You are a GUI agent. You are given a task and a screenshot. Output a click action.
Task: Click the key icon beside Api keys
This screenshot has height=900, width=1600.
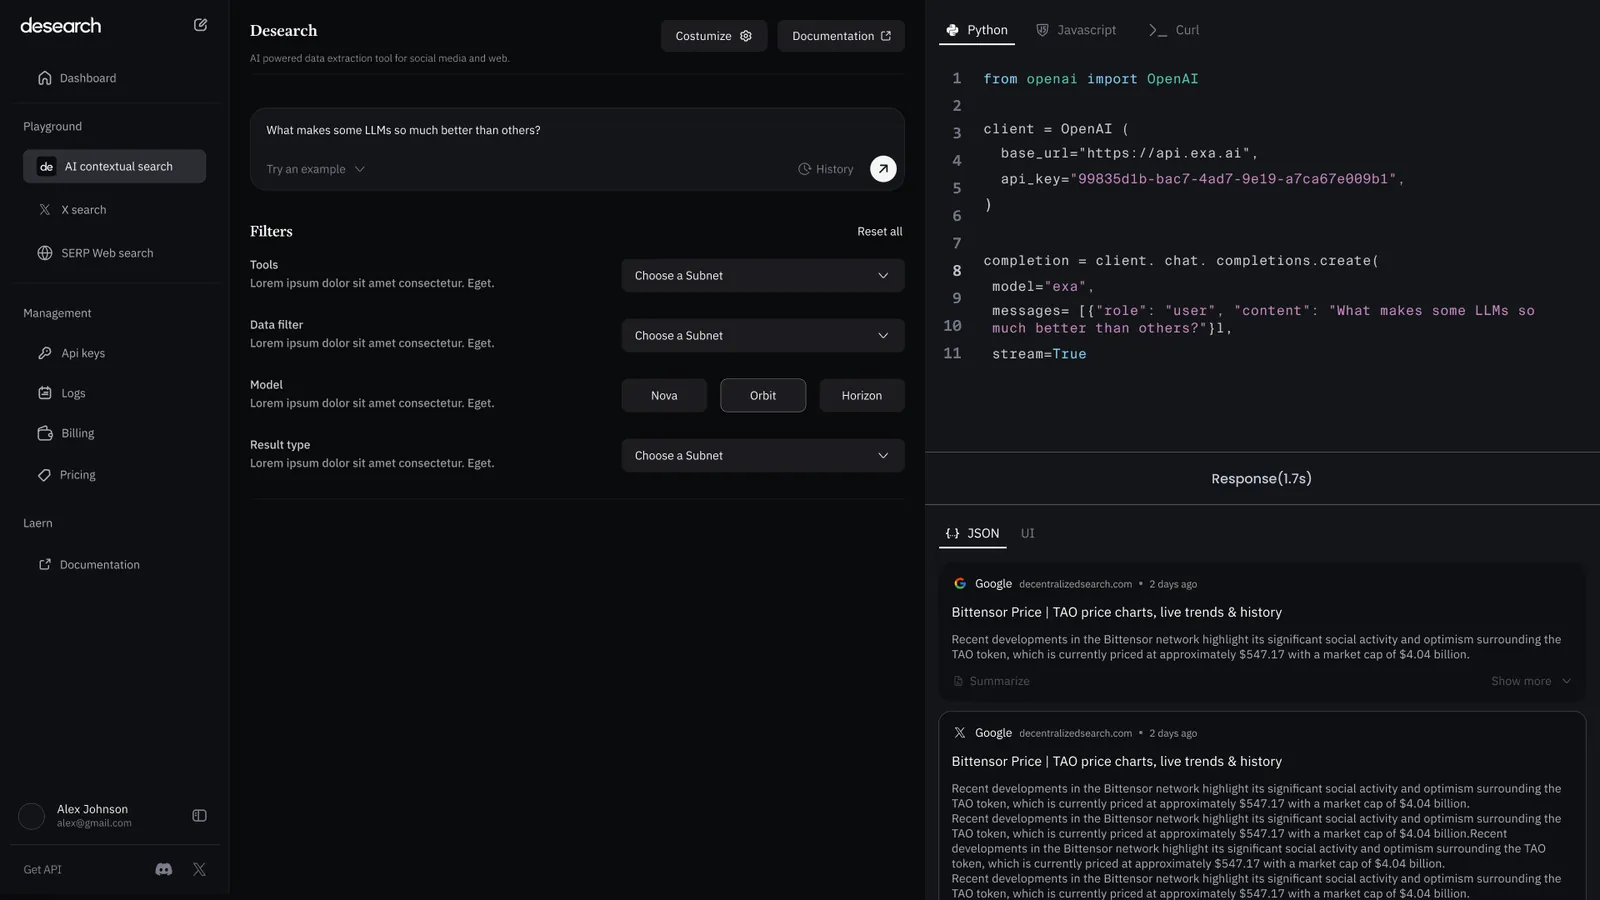click(x=45, y=353)
